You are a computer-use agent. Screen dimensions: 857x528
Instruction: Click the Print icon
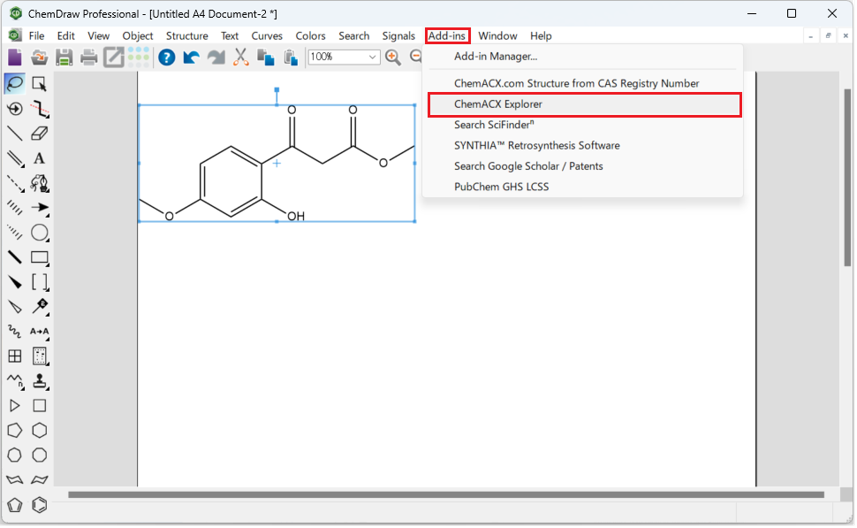[89, 57]
